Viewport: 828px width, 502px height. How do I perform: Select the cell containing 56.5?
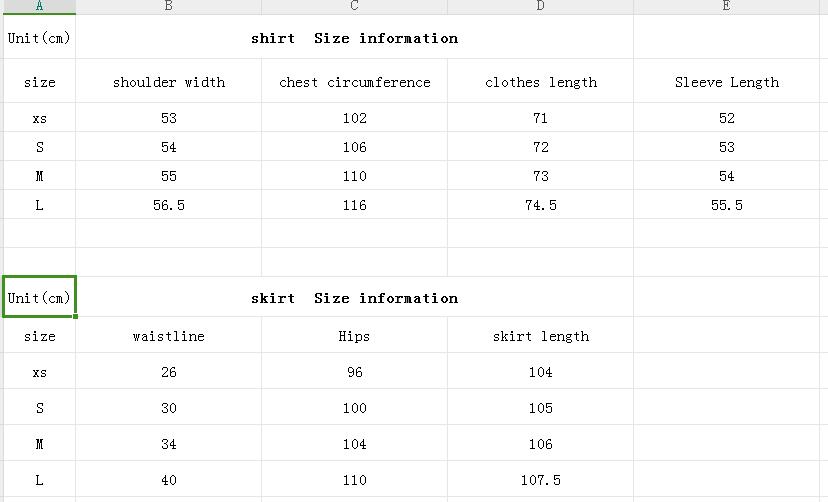(x=168, y=205)
